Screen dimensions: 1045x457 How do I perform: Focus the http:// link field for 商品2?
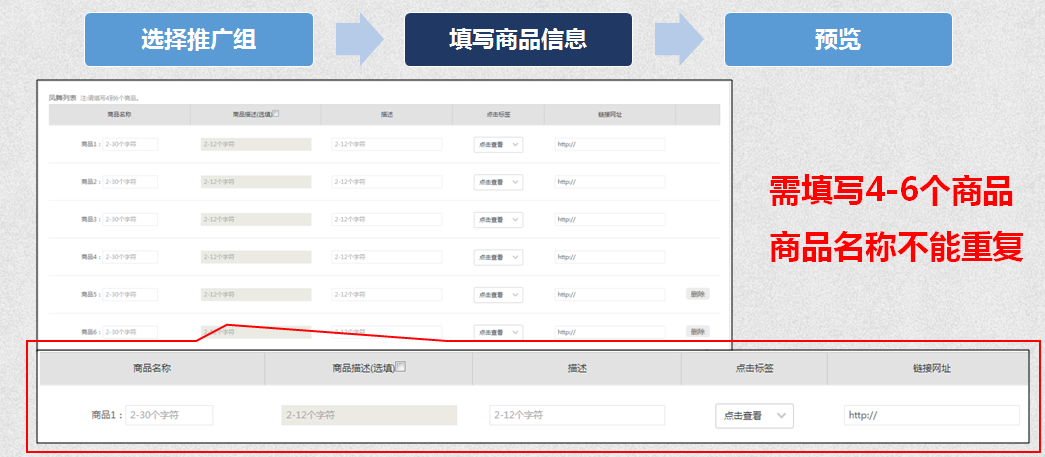pyautogui.click(x=610, y=182)
